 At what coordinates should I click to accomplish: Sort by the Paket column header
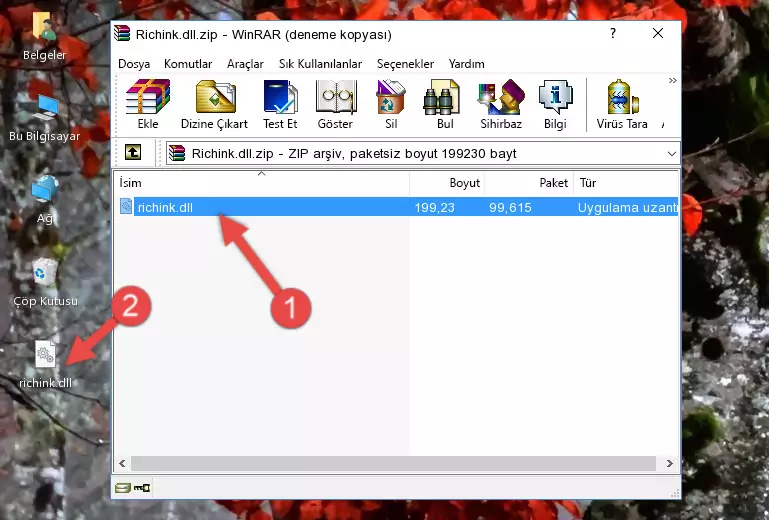tap(529, 182)
